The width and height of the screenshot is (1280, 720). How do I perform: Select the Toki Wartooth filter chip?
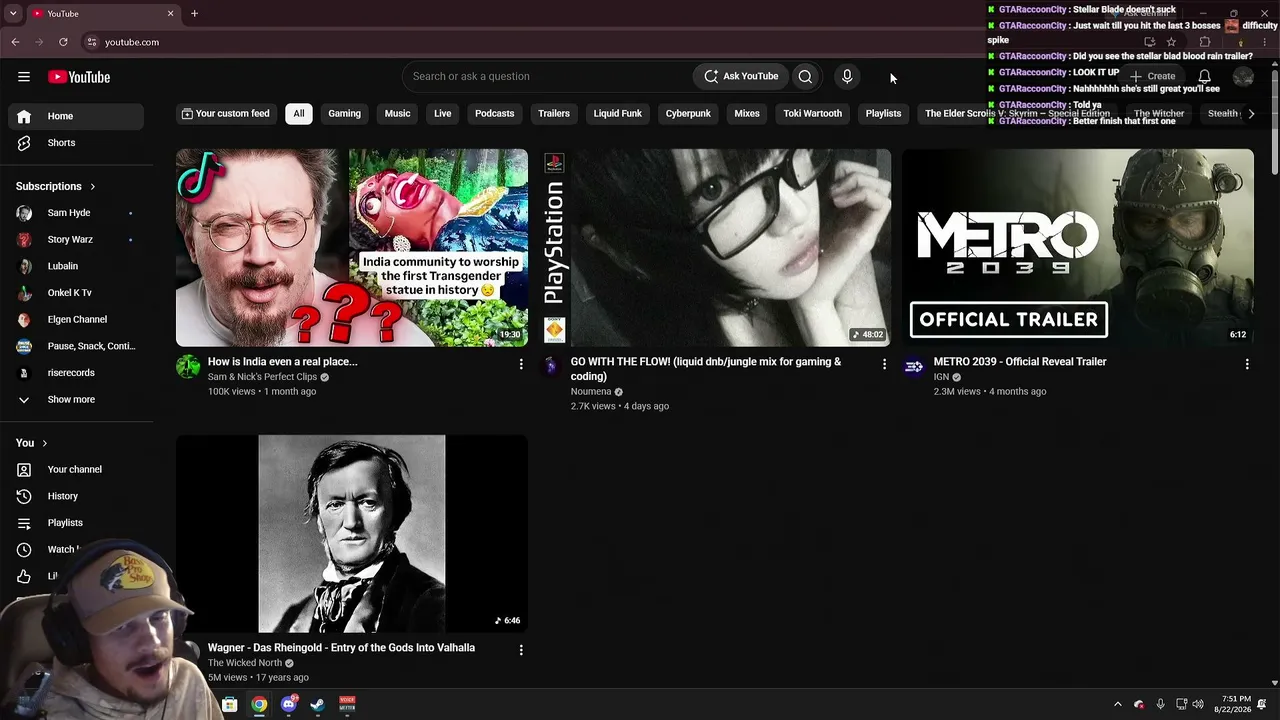(813, 114)
